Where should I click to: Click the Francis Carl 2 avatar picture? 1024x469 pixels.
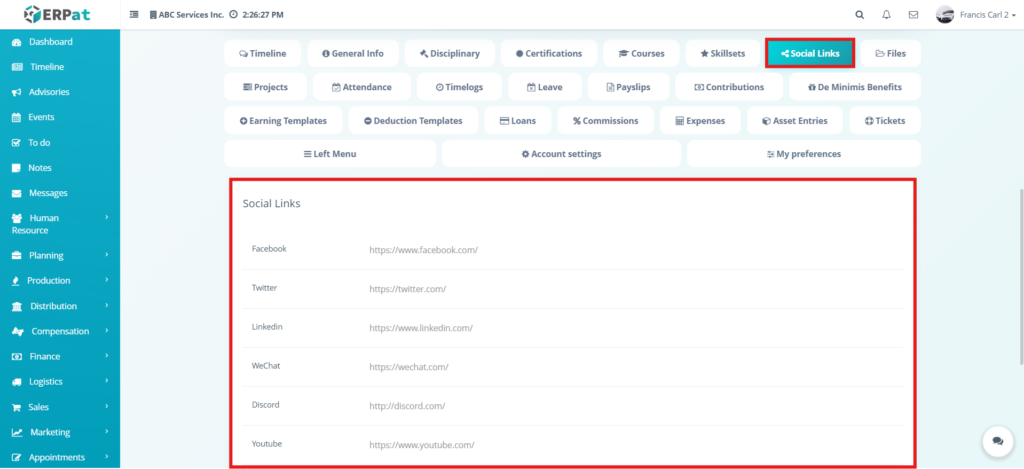click(944, 14)
